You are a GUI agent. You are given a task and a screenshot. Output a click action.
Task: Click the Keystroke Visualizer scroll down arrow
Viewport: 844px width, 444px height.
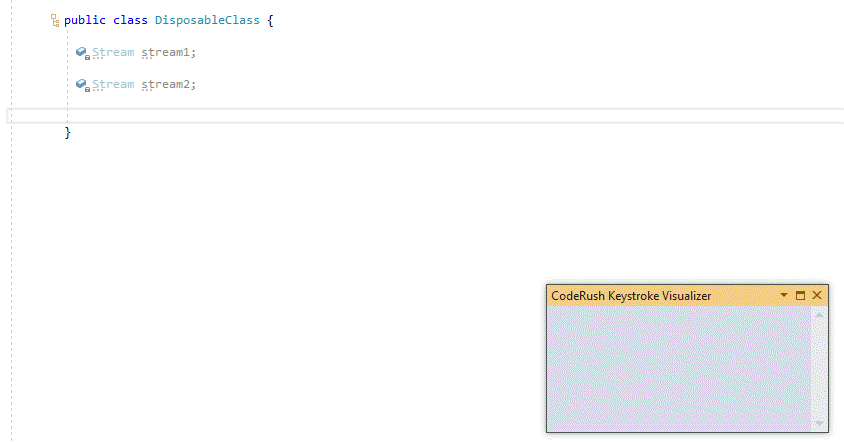coord(819,424)
